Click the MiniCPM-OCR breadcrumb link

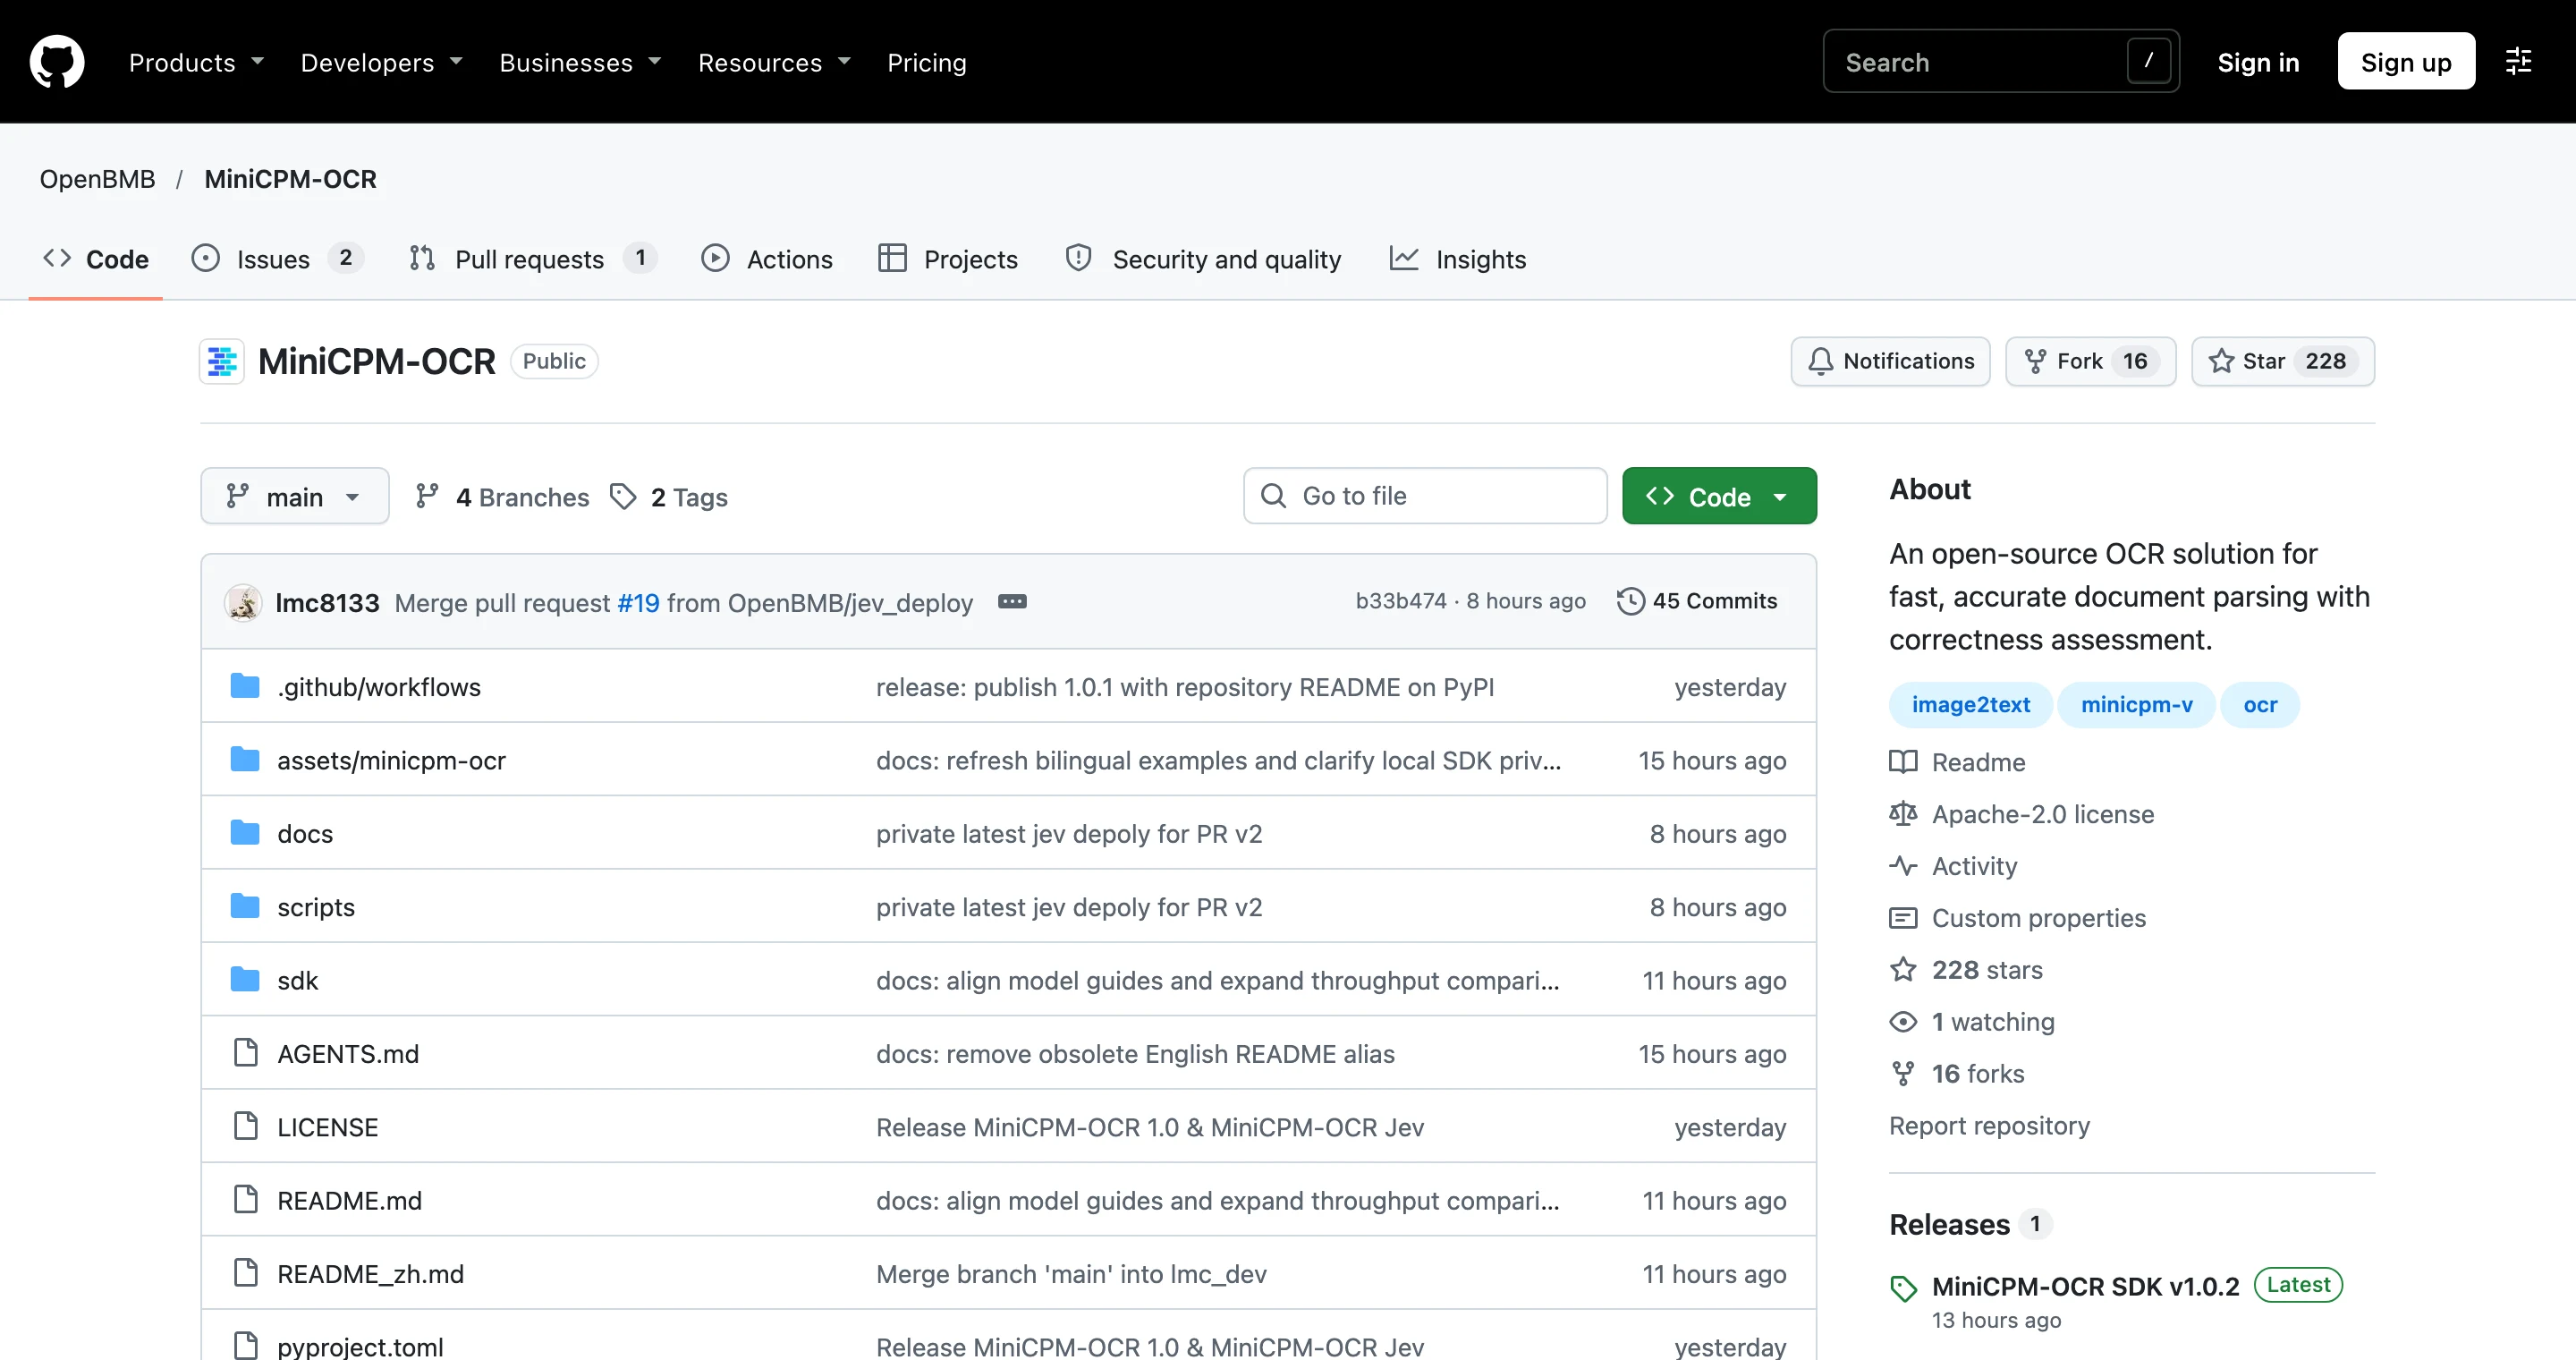pos(290,179)
